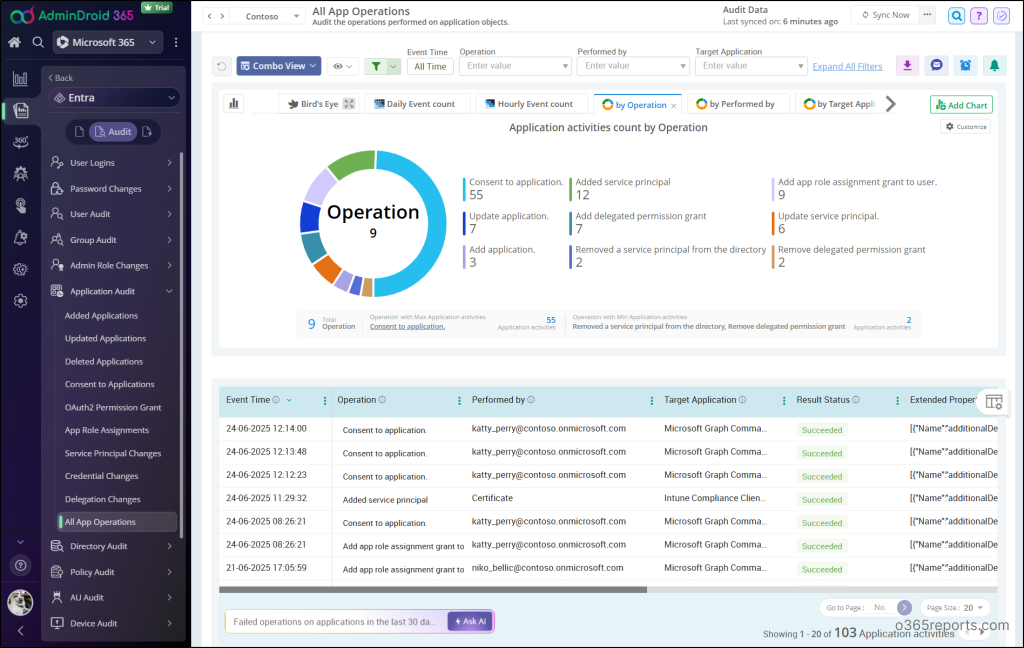Click the Ask AI button
Image resolution: width=1024 pixels, height=648 pixels.
[470, 621]
